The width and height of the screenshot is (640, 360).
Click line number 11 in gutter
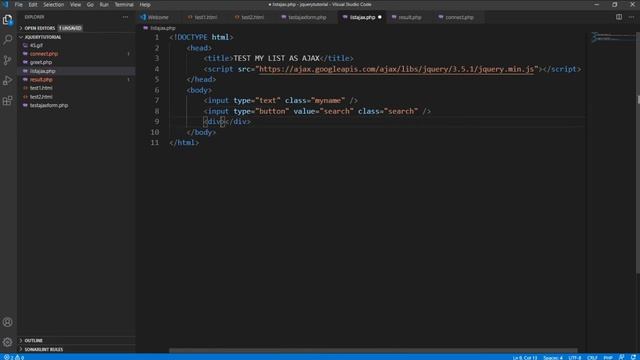pyautogui.click(x=154, y=142)
